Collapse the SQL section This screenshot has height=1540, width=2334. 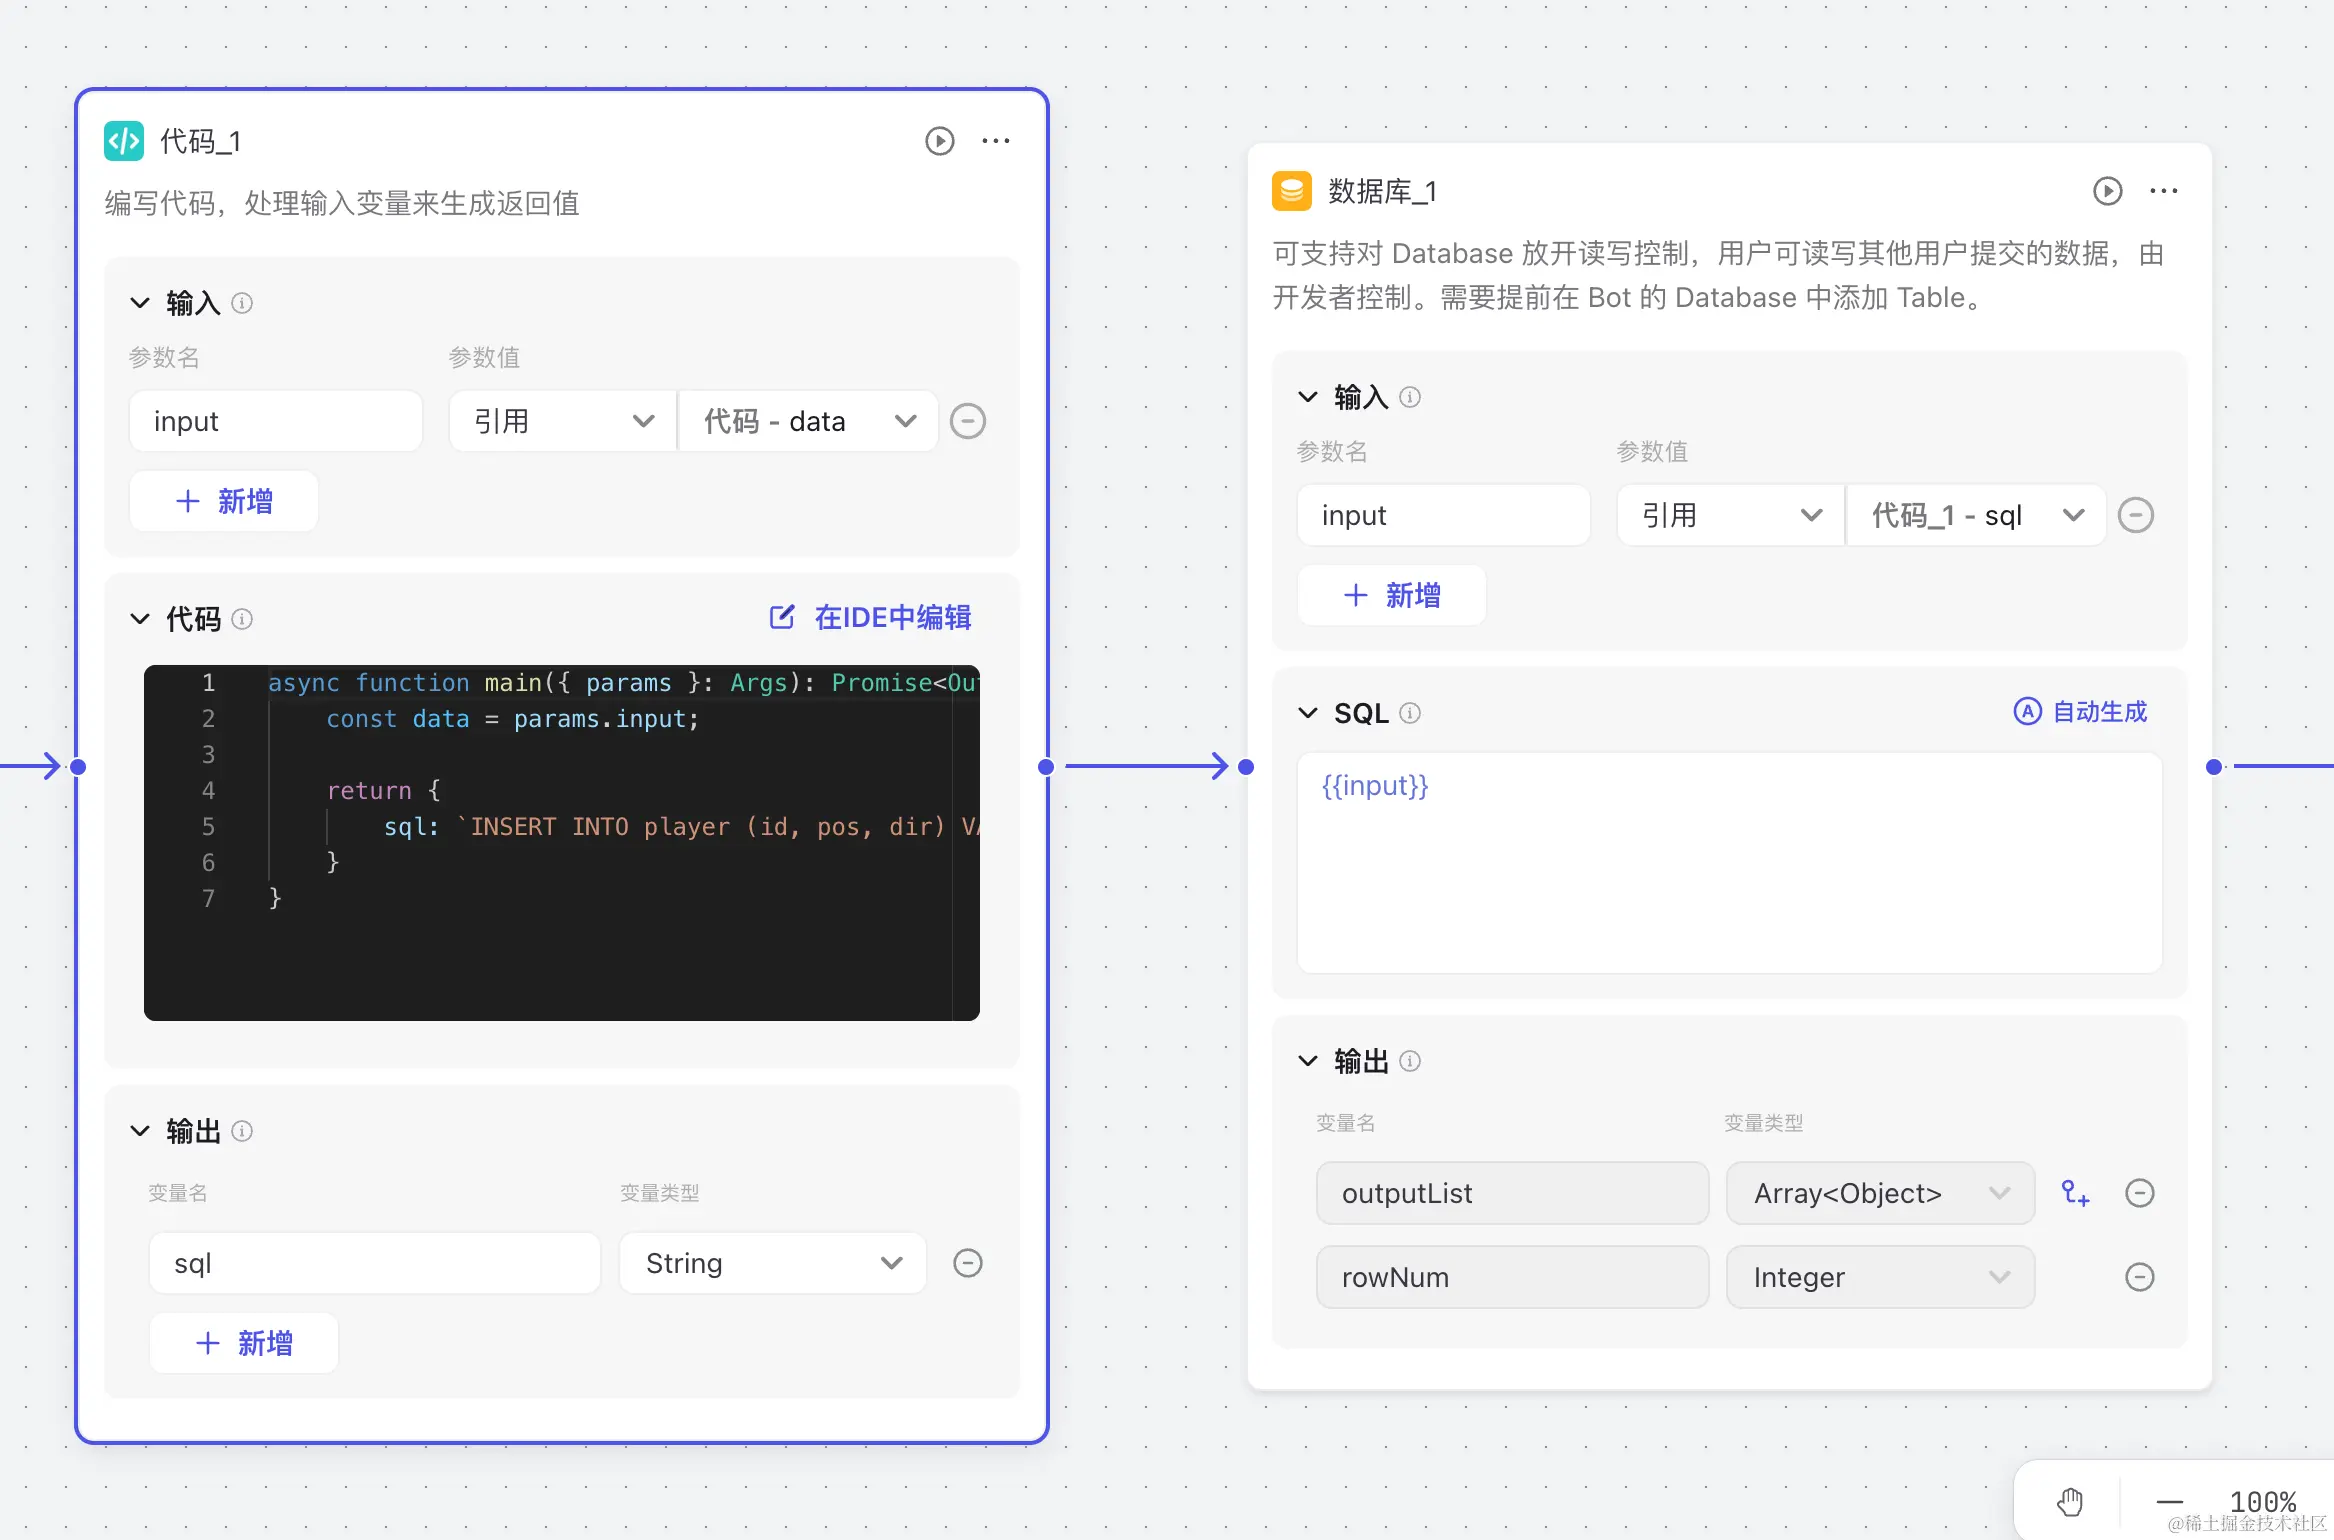coord(1308,713)
